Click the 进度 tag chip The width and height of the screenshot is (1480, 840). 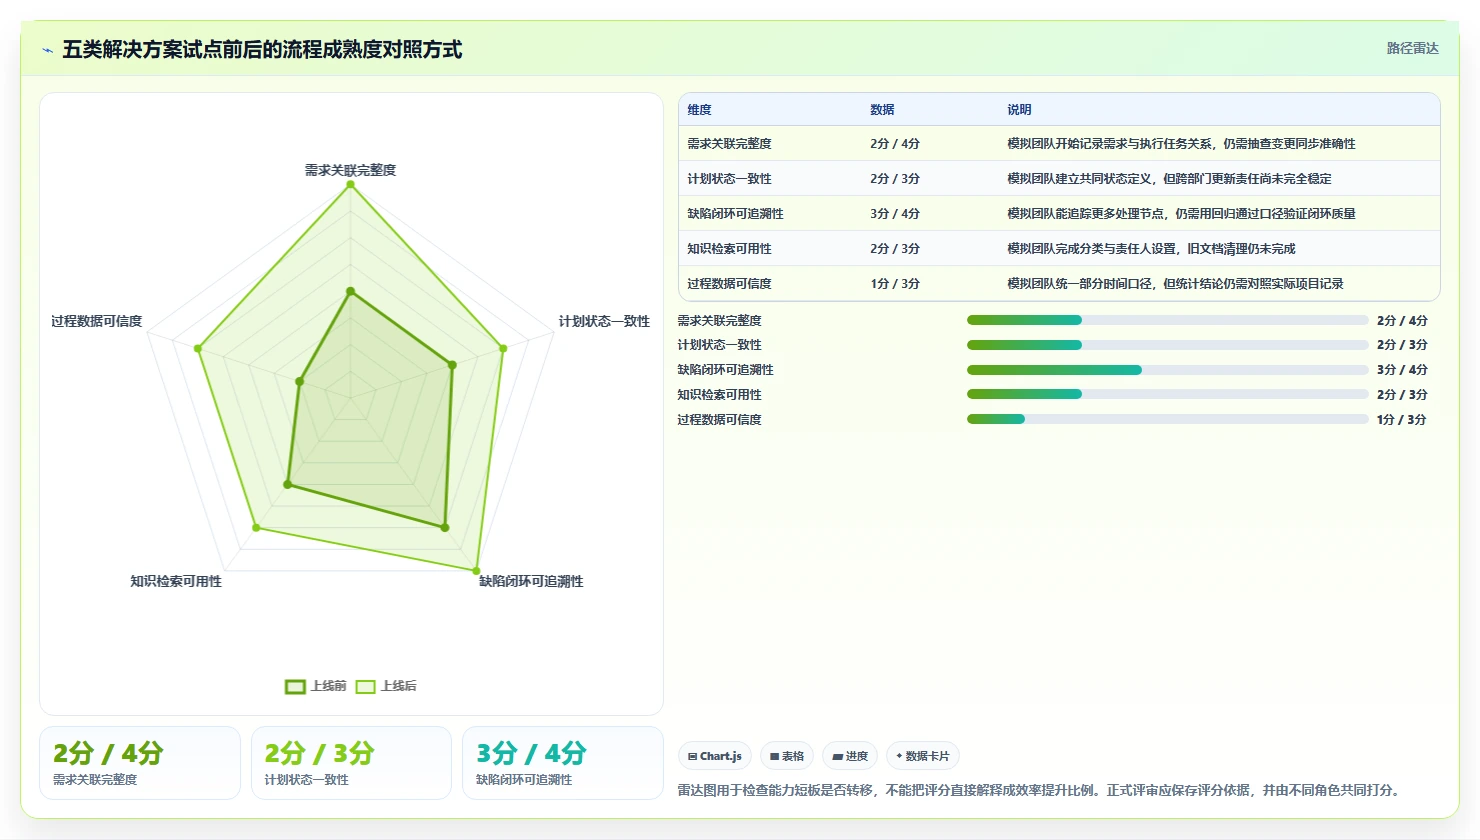[850, 756]
